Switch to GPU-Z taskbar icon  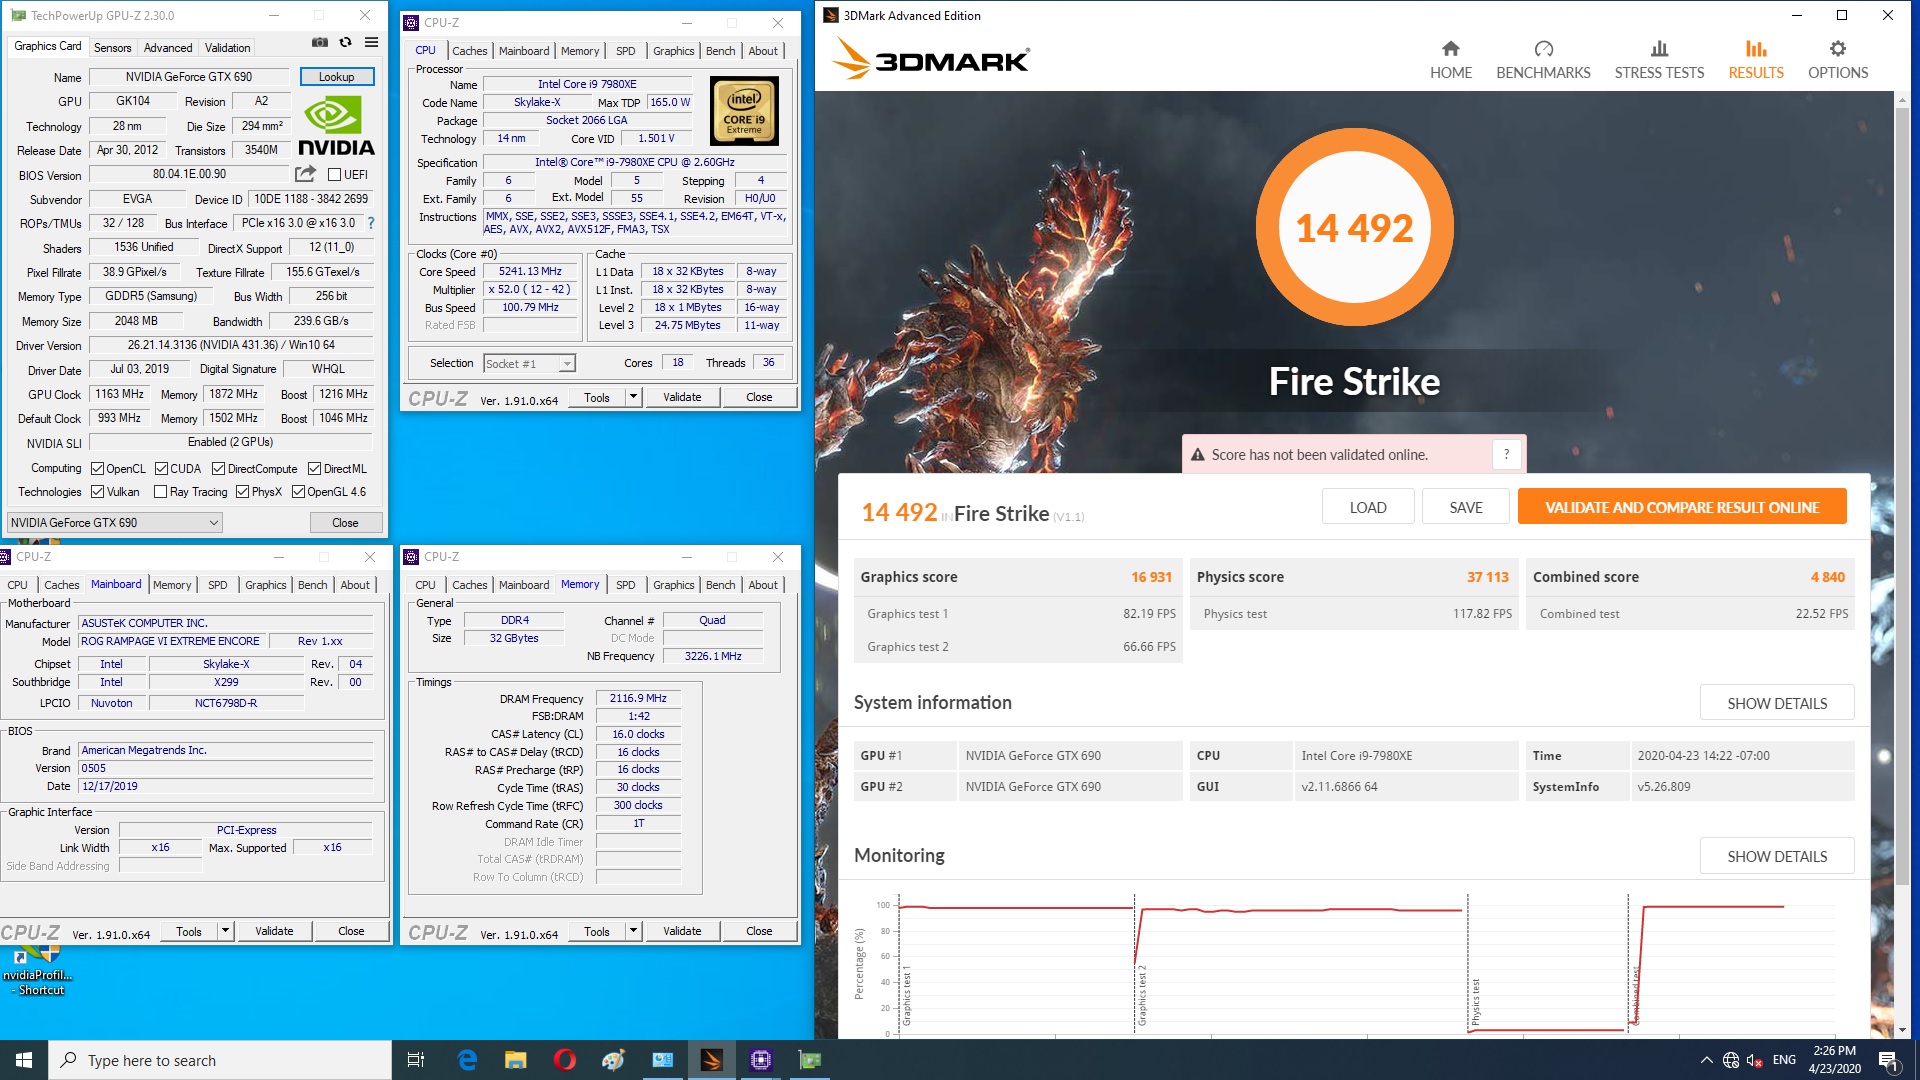(x=810, y=1060)
